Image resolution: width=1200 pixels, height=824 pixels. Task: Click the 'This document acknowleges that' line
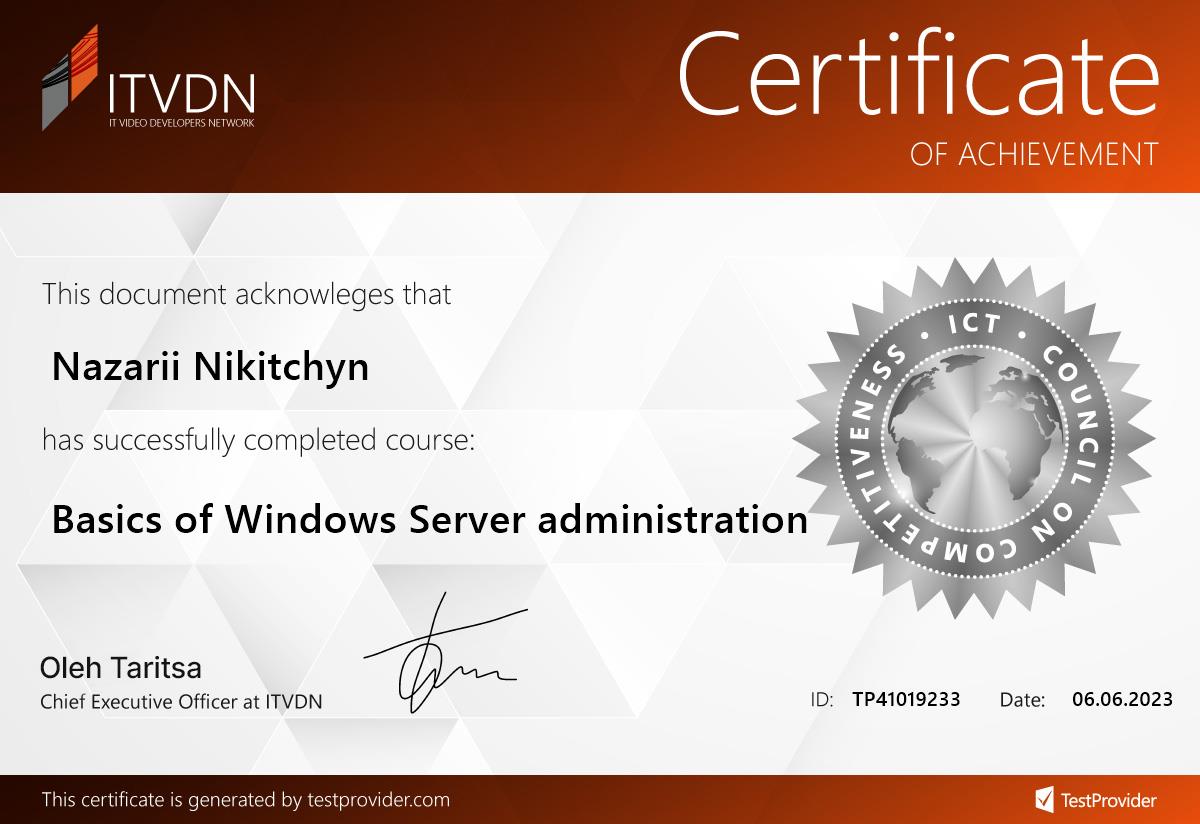pyautogui.click(x=246, y=294)
